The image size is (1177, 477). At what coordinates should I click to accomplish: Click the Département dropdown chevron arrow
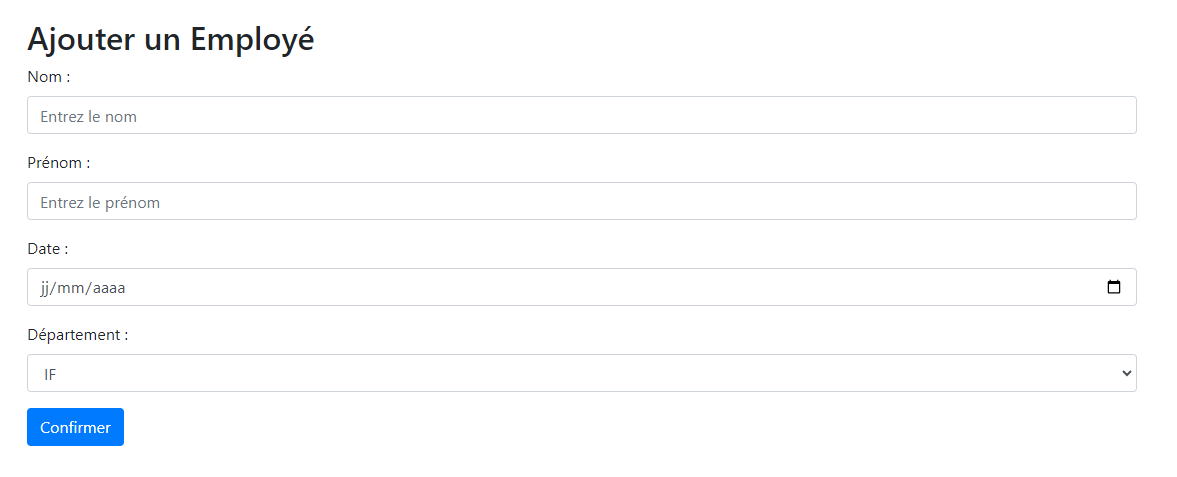coord(1127,373)
